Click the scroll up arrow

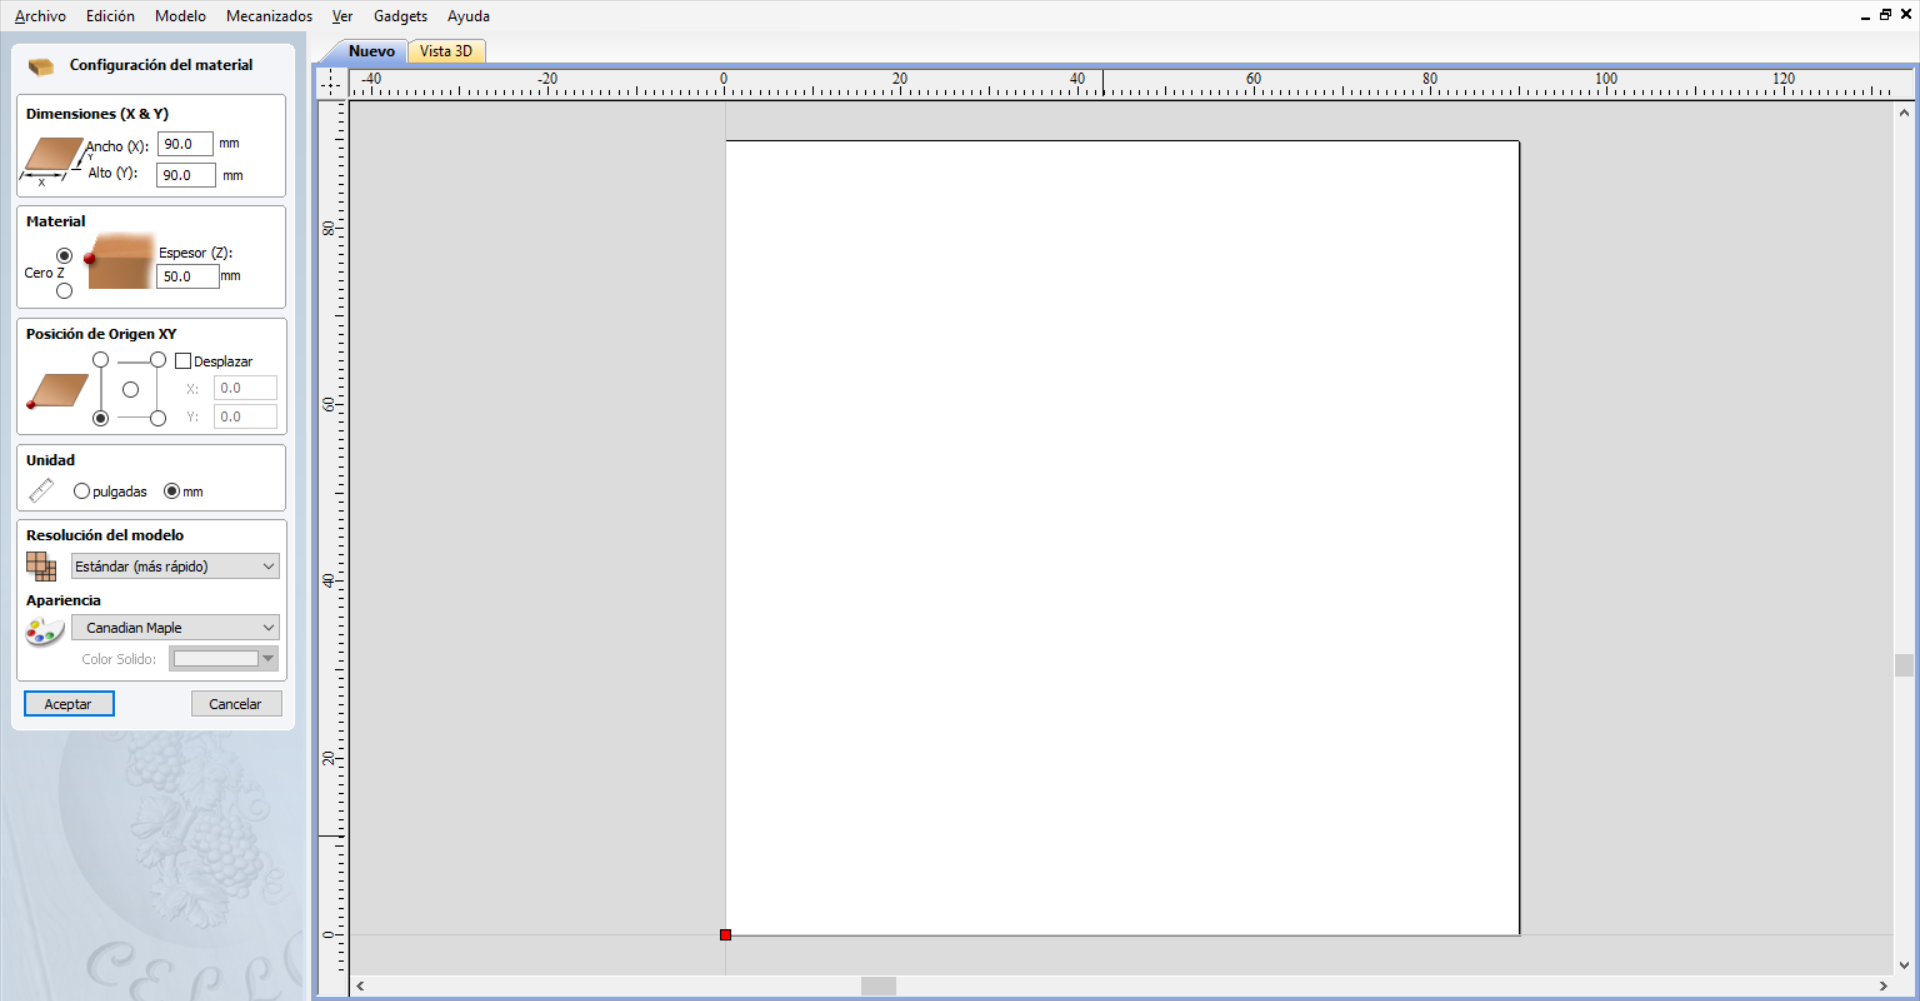(x=1904, y=113)
